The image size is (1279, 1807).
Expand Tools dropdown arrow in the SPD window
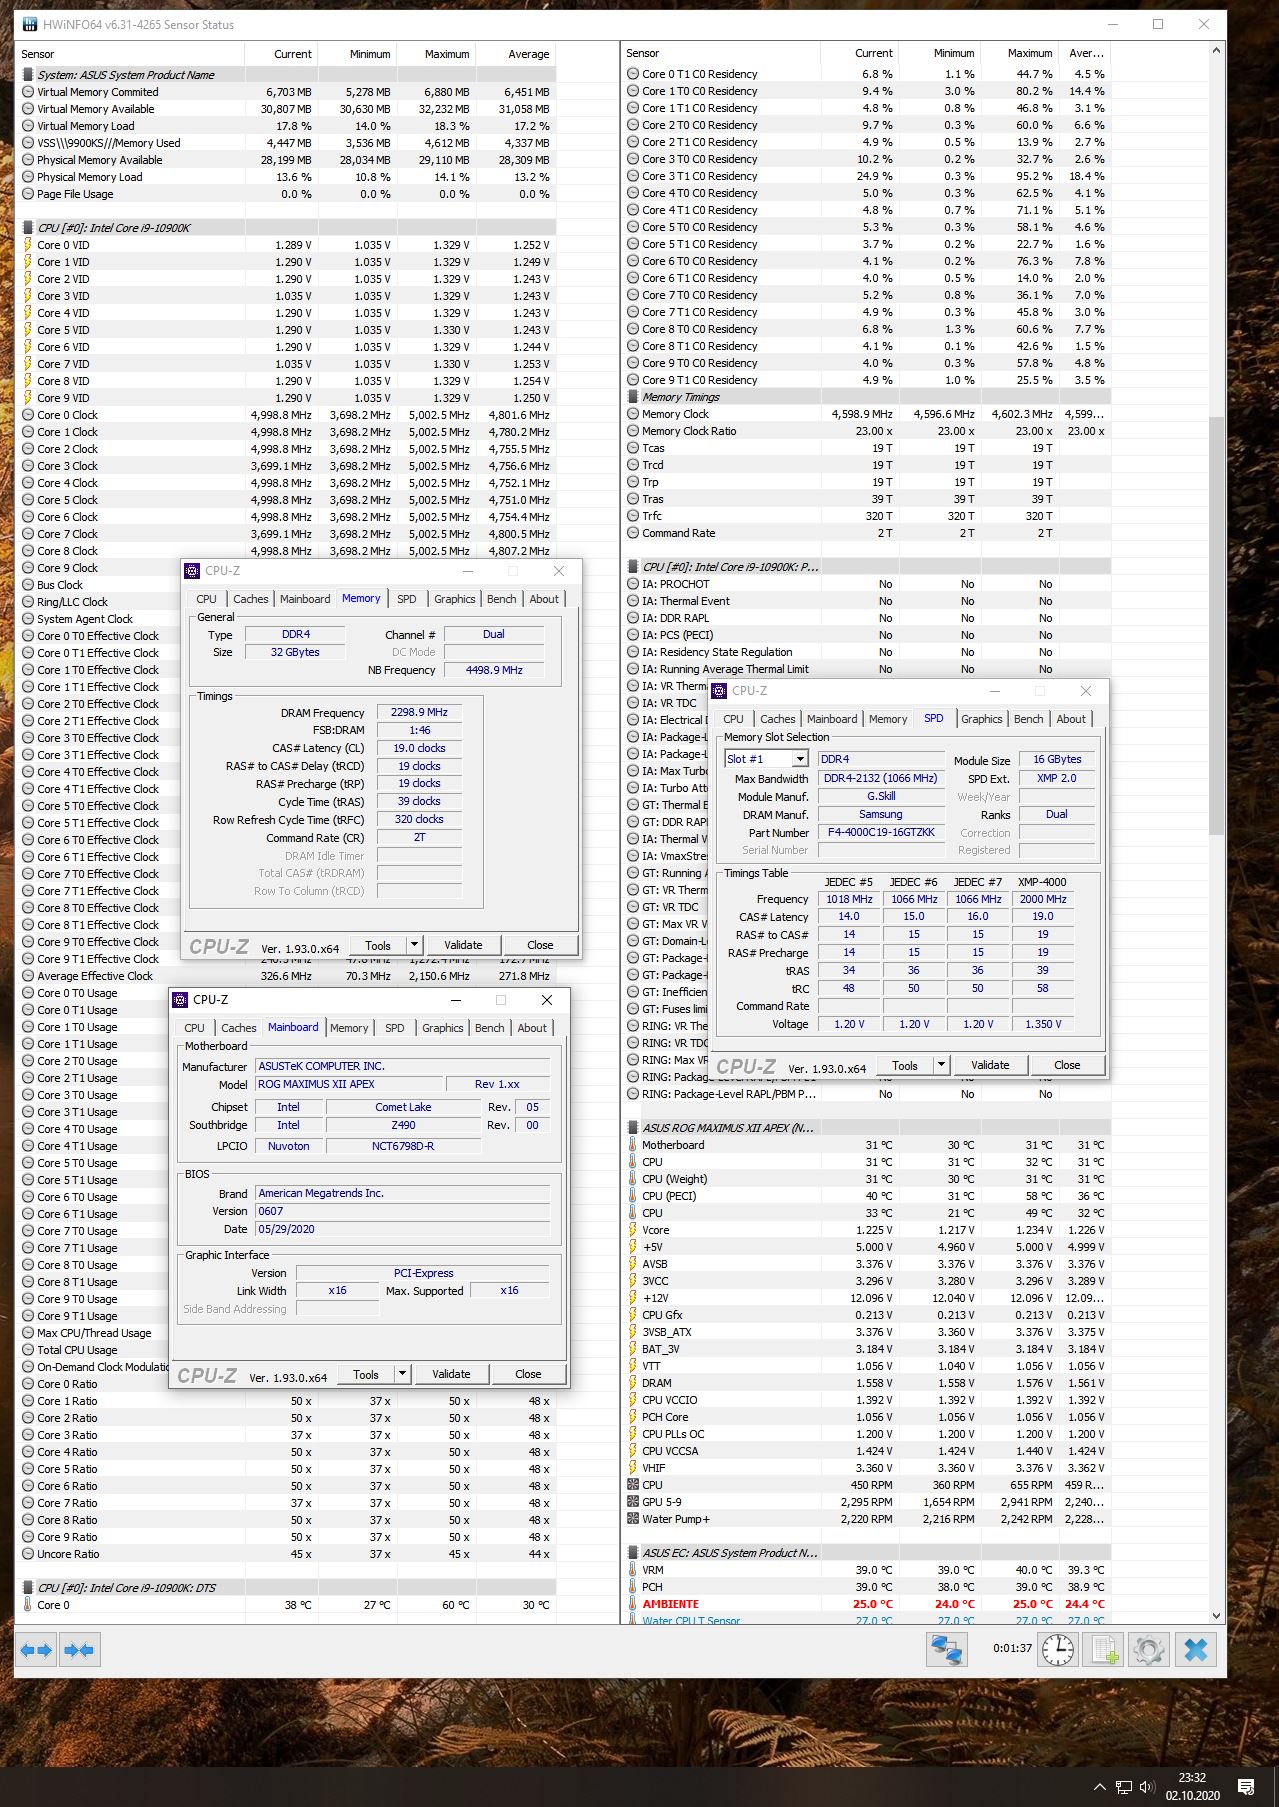(x=941, y=1065)
